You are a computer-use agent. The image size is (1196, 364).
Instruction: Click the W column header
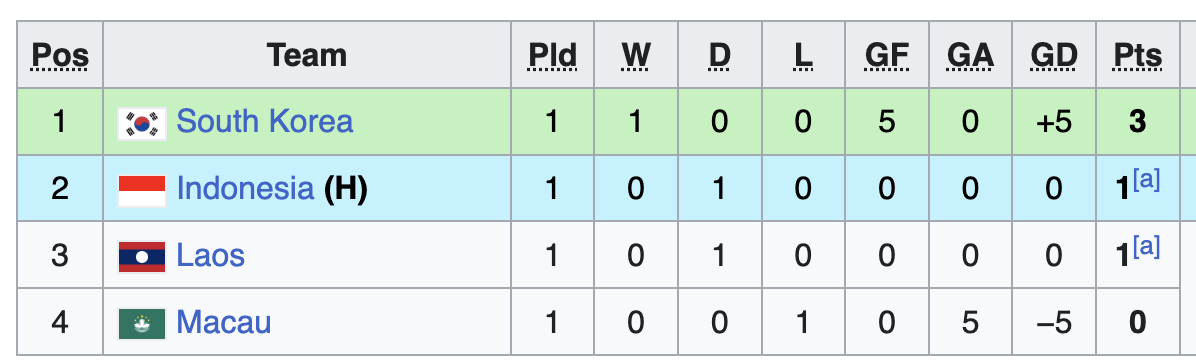point(635,56)
